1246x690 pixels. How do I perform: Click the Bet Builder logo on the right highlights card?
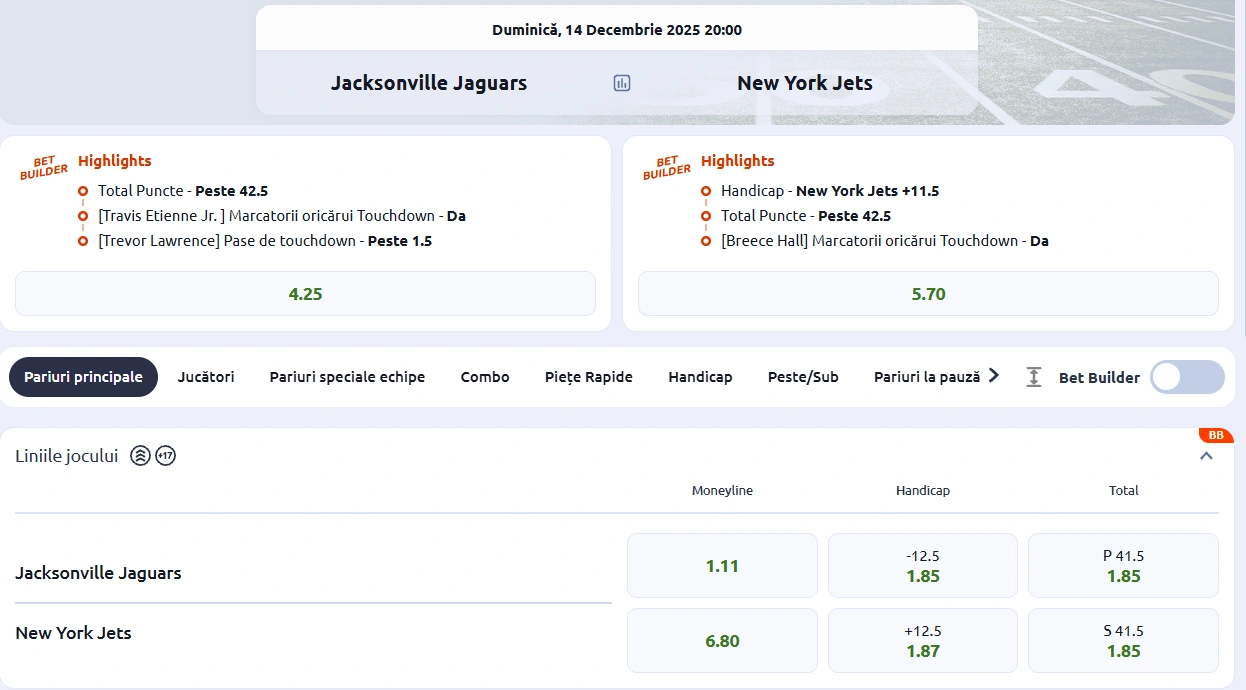point(665,165)
